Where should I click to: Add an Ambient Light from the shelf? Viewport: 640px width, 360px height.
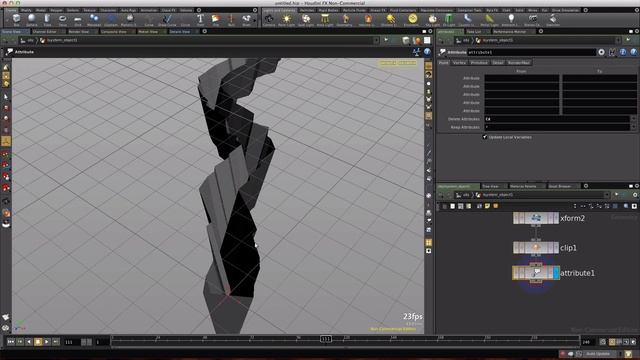tap(511, 20)
